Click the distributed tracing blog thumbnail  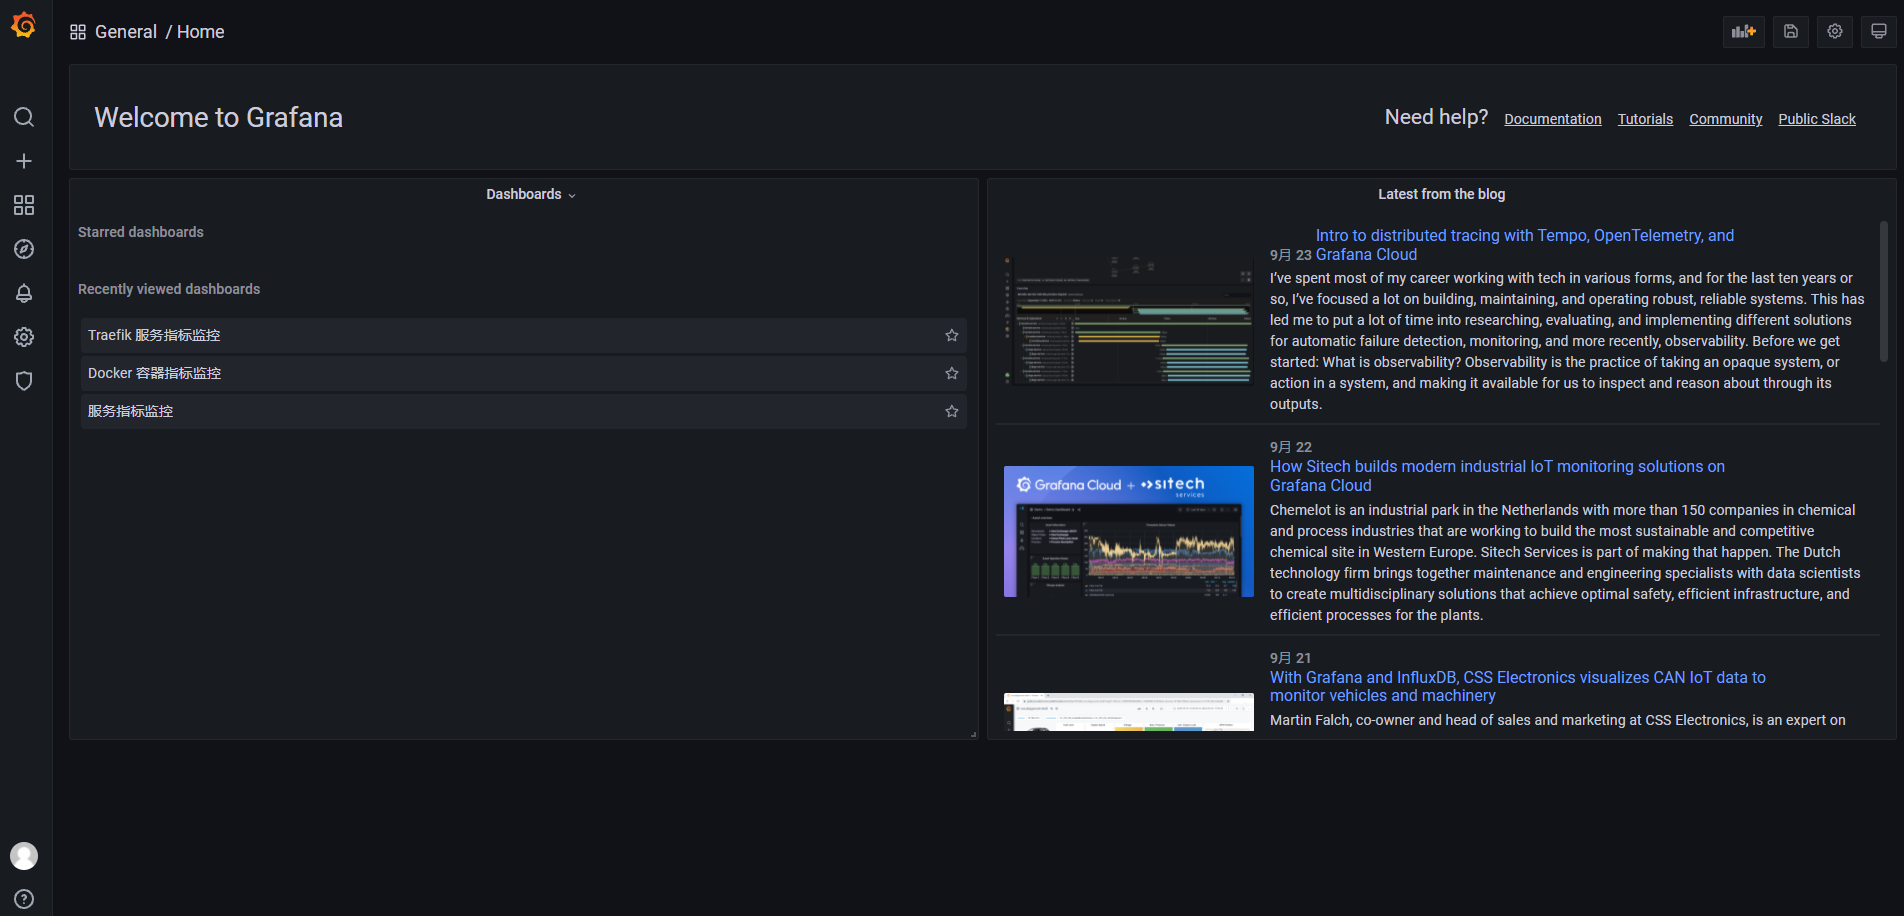pyautogui.click(x=1129, y=320)
